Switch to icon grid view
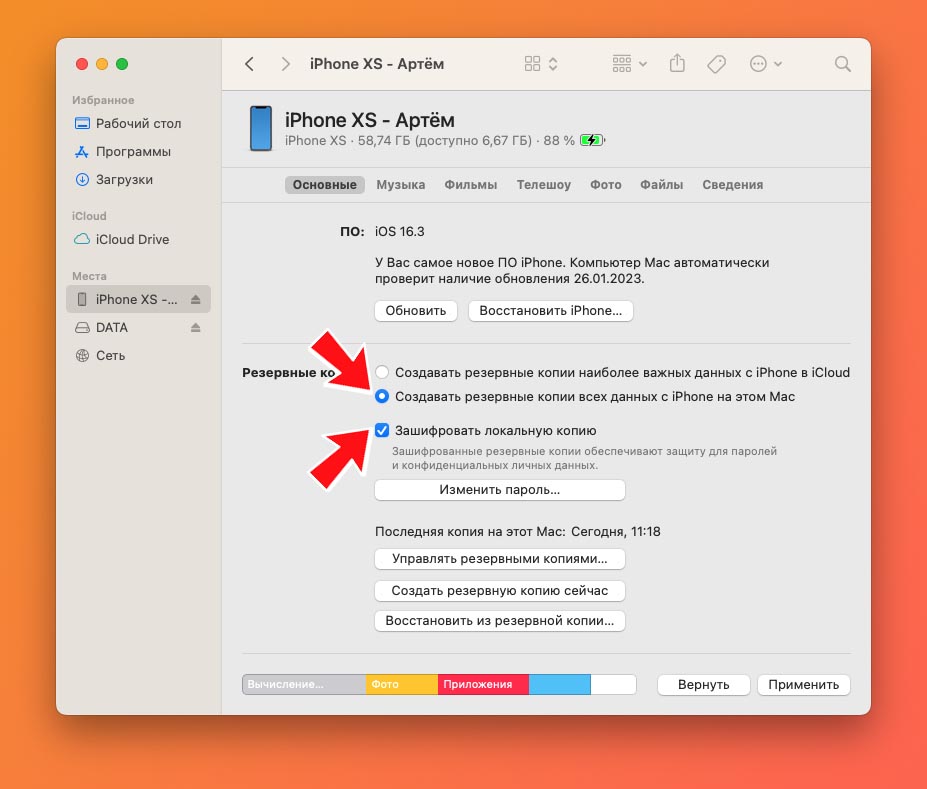The image size is (927, 789). (532, 64)
